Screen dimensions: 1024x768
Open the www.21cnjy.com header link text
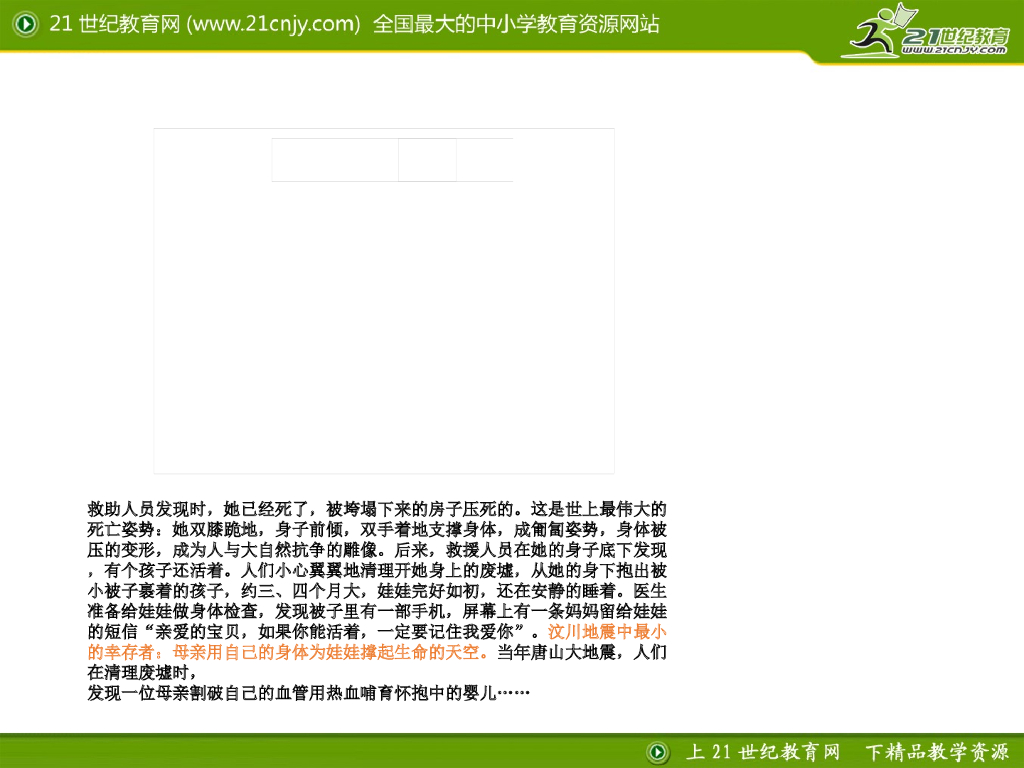click(x=273, y=24)
